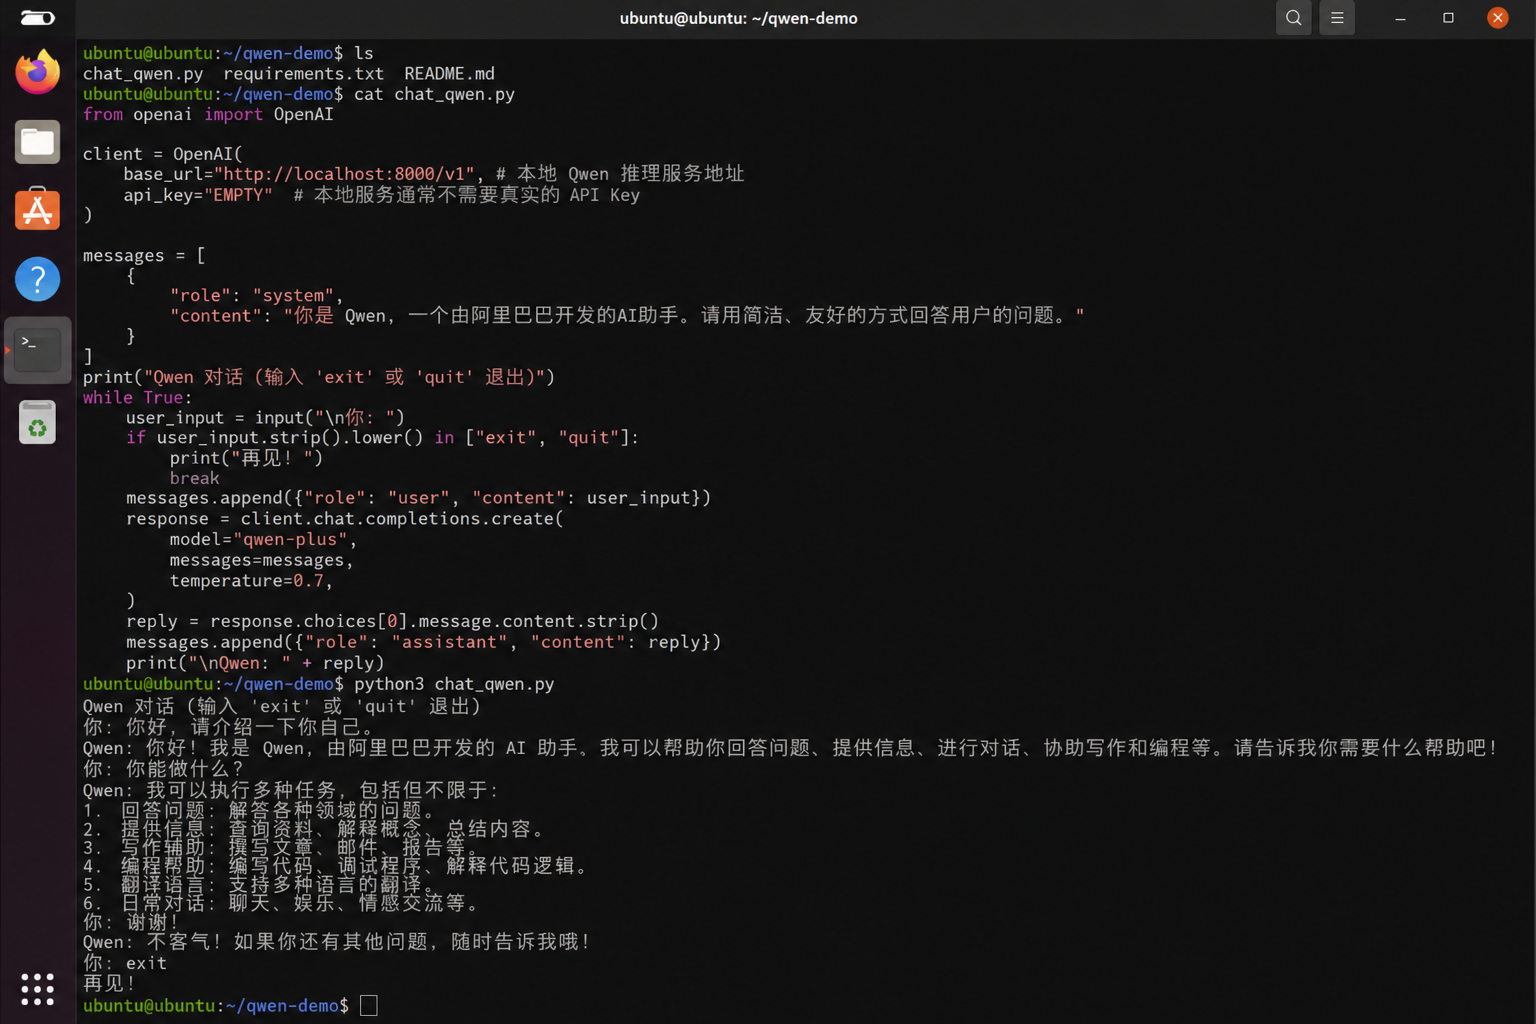Screen dimensions: 1536x1024
Task: Click the 'while True:' line
Action: click(x=137, y=398)
